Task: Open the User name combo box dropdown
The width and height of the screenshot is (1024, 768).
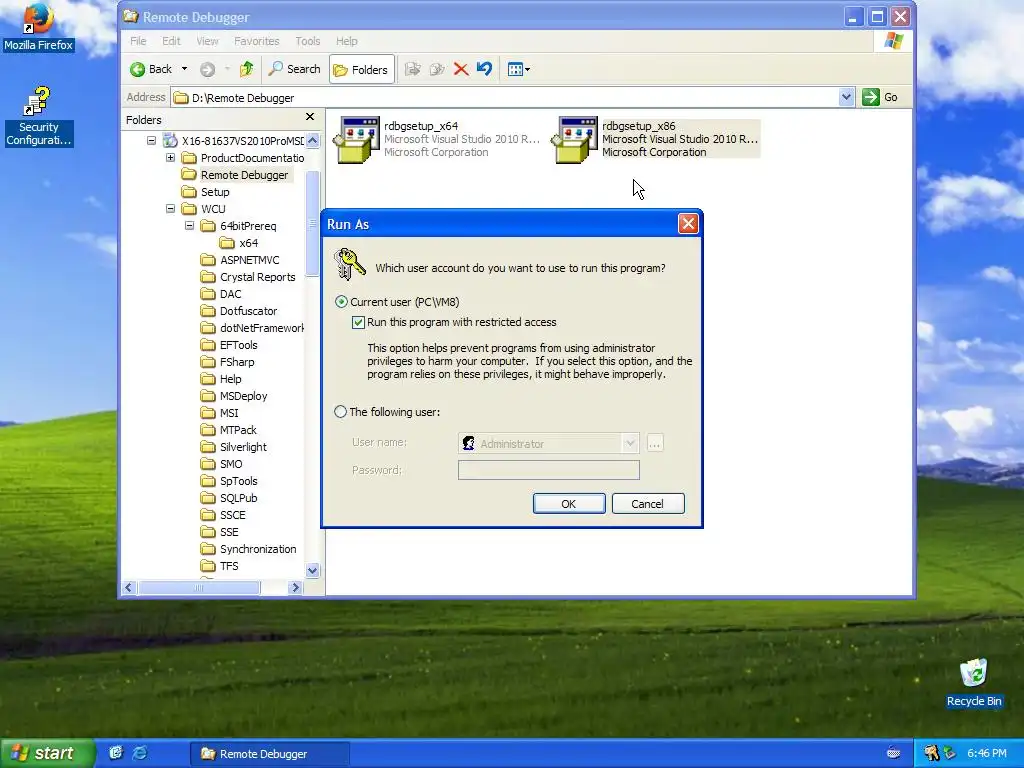Action: [x=630, y=443]
